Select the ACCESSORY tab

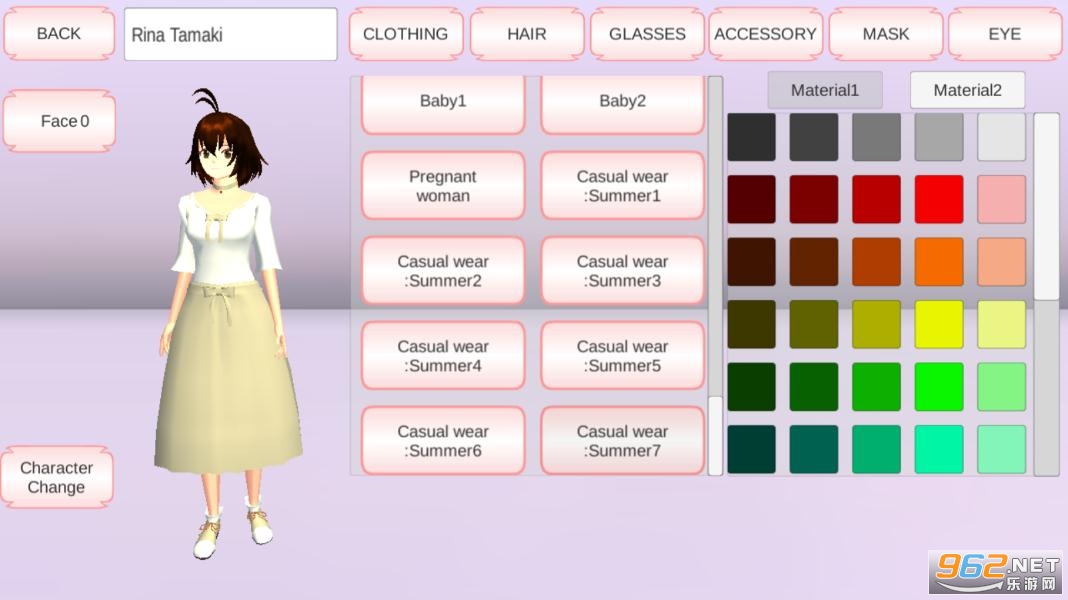tap(765, 34)
